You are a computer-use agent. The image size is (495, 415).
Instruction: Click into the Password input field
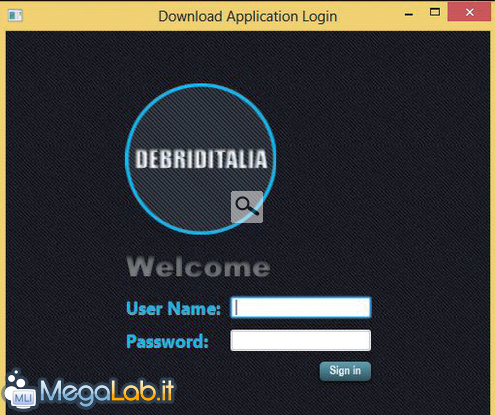tap(301, 340)
